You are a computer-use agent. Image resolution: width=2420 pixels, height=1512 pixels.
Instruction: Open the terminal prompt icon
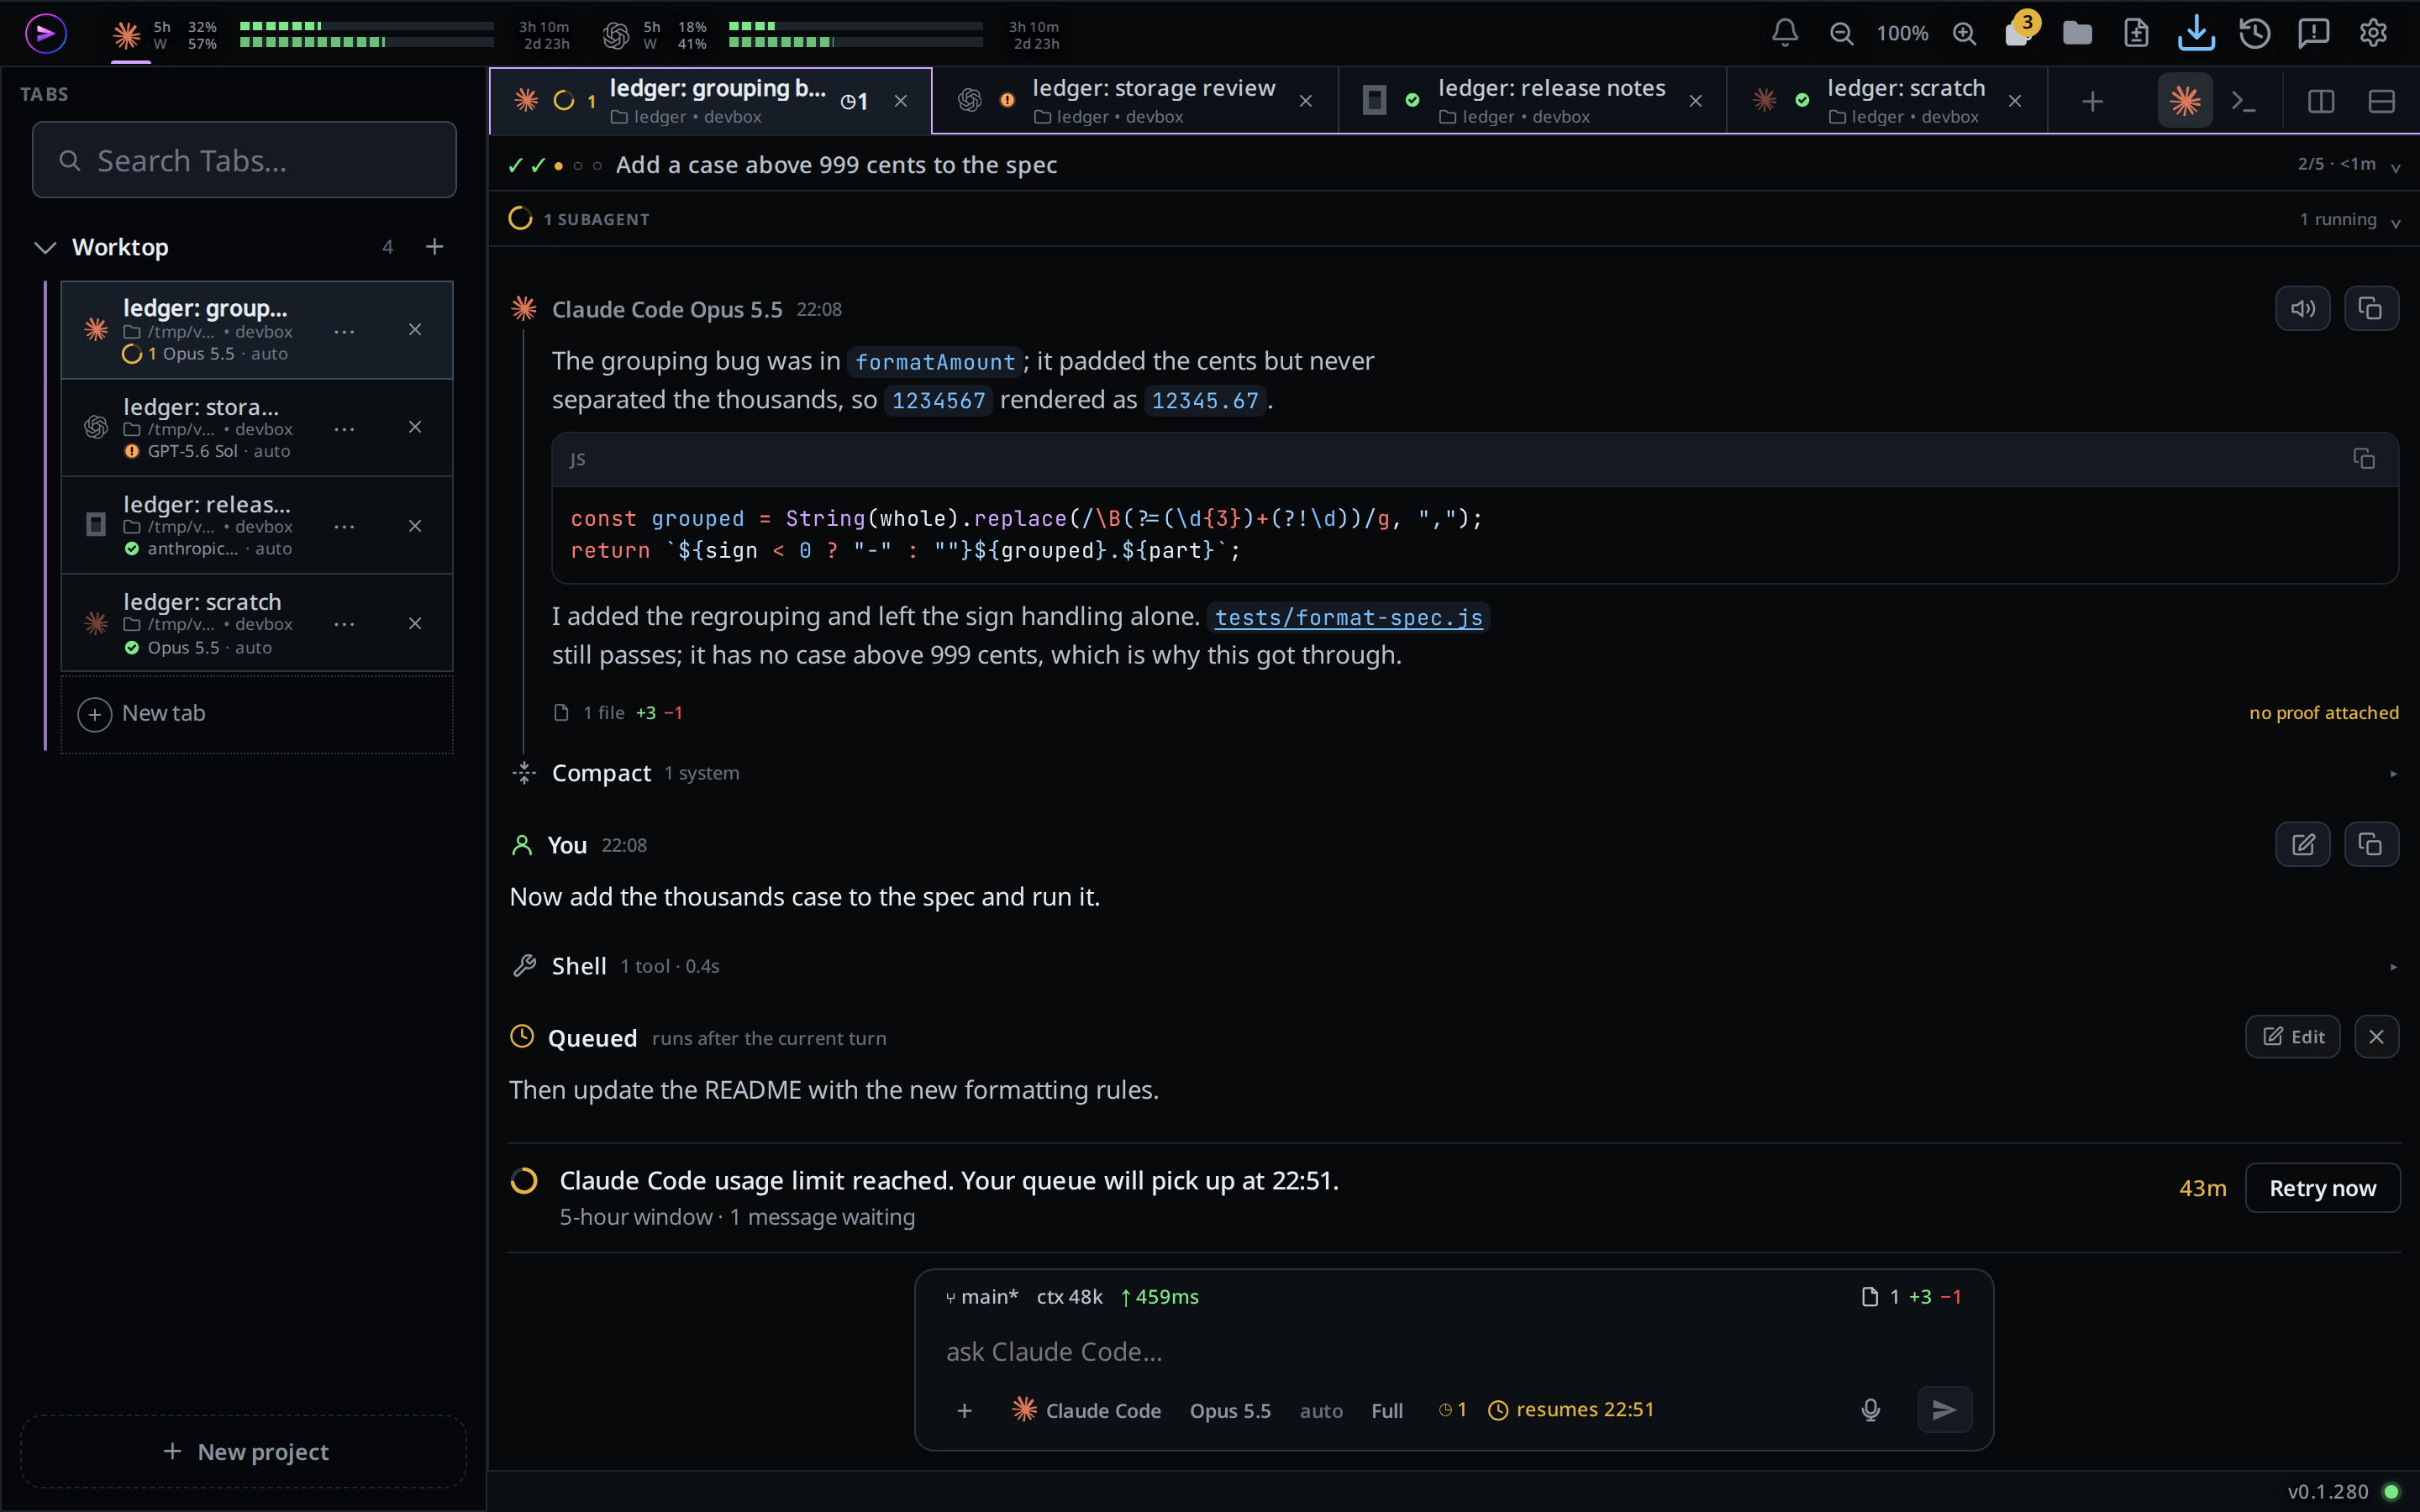(2244, 101)
